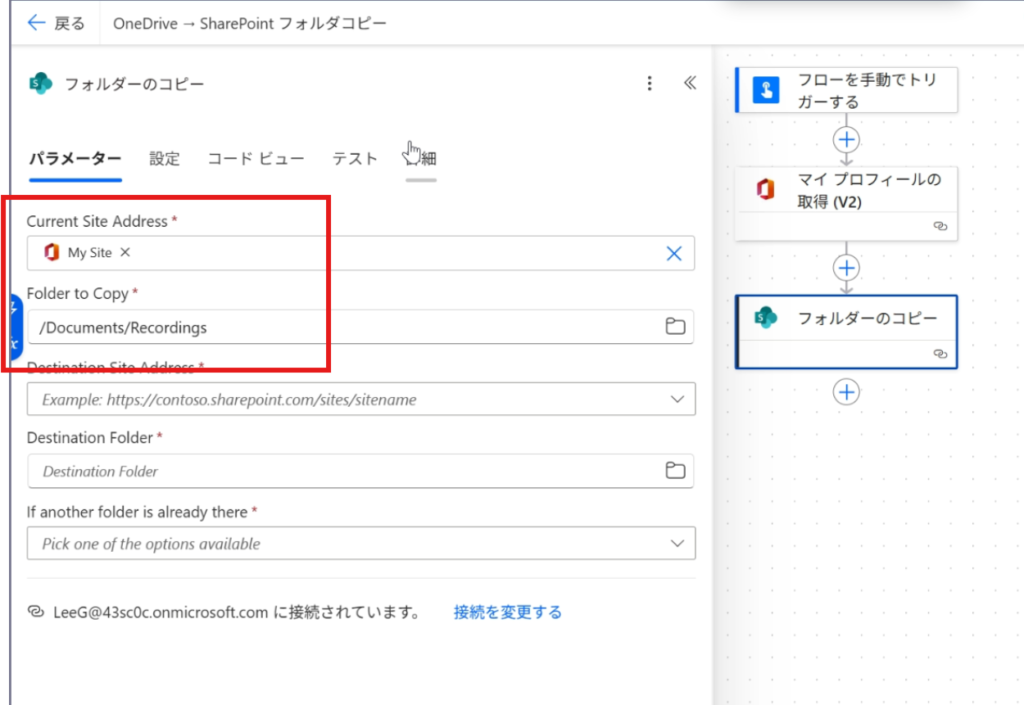This screenshot has width=1024, height=705.
Task: Add step below フォルダーのコピー card
Action: pos(846,392)
